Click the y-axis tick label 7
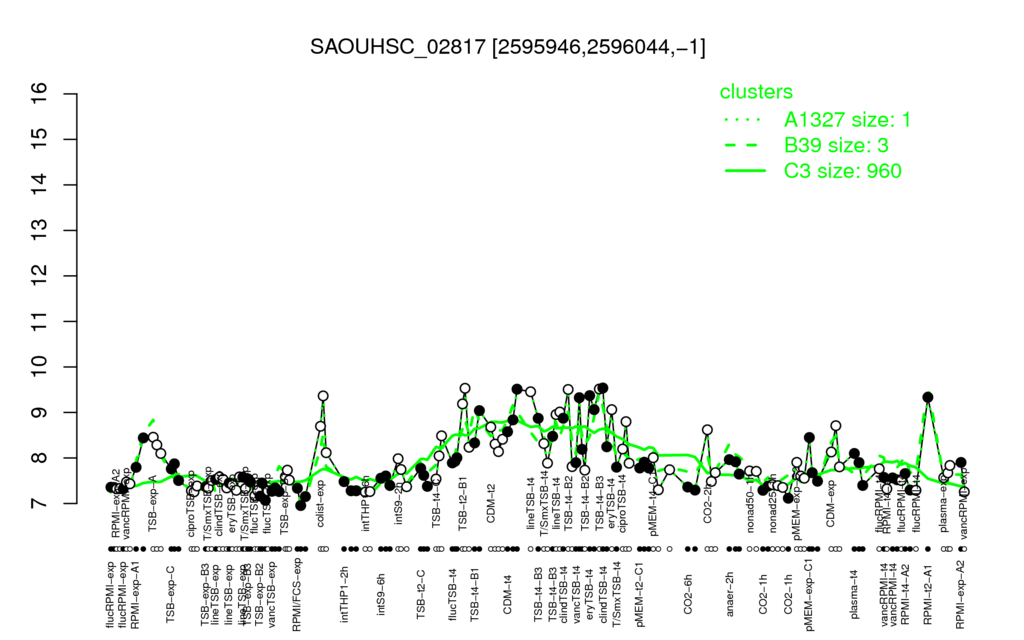Screen dimensions: 1024x640 pyautogui.click(x=40, y=504)
